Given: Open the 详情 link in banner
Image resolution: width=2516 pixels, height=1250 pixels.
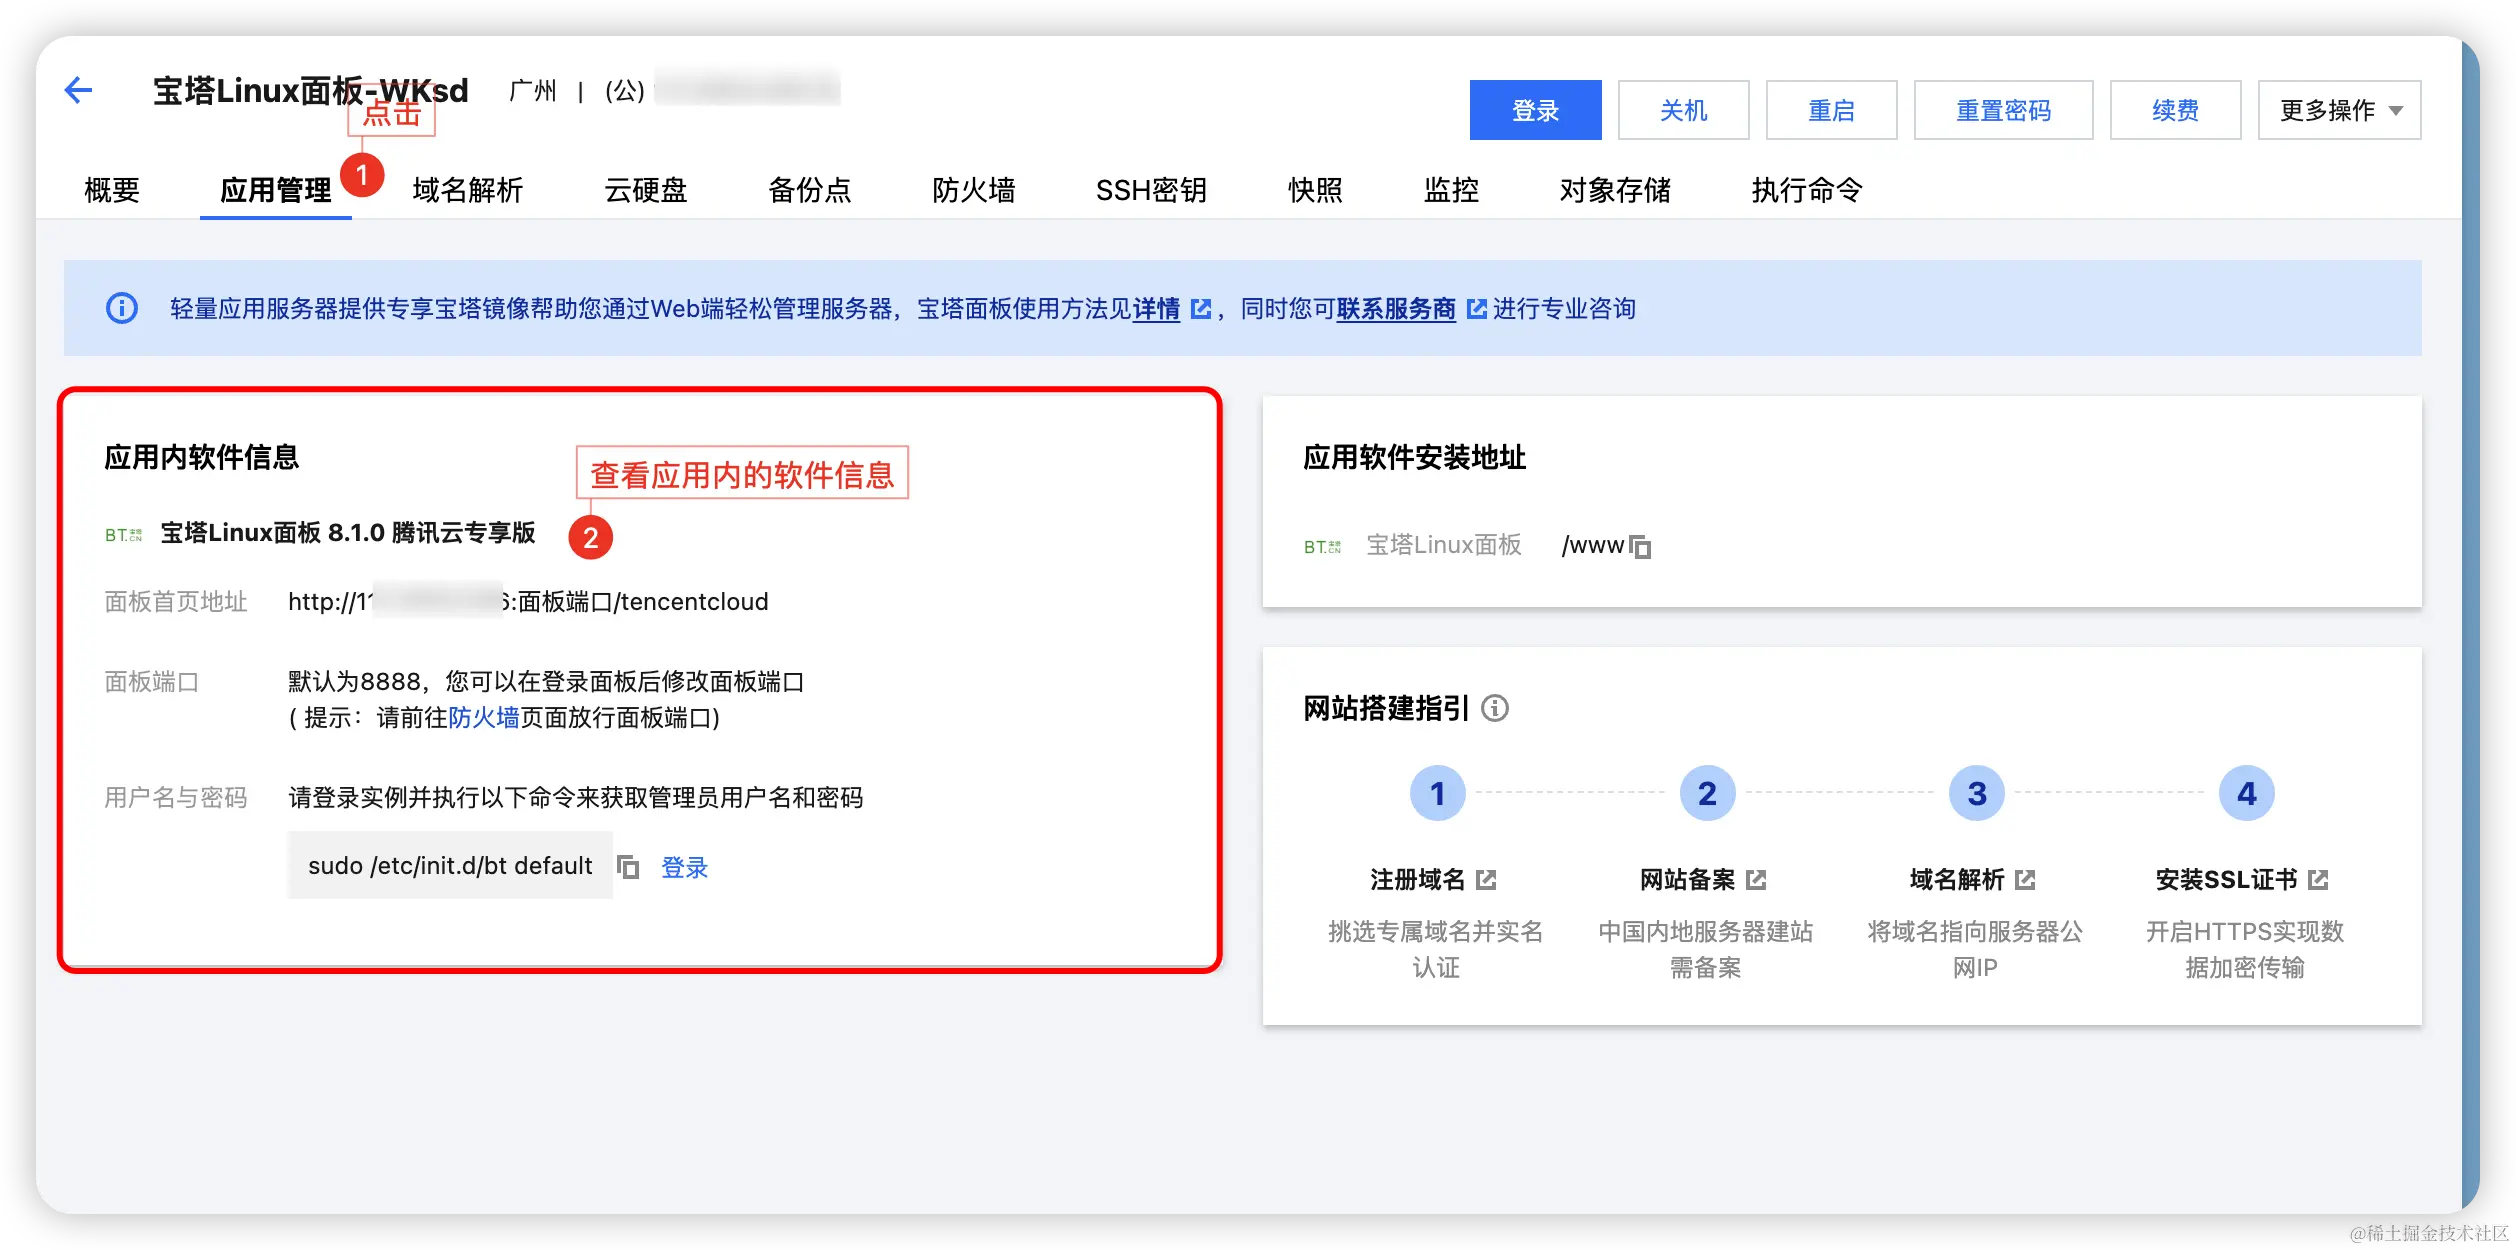Looking at the screenshot, I should [1157, 309].
